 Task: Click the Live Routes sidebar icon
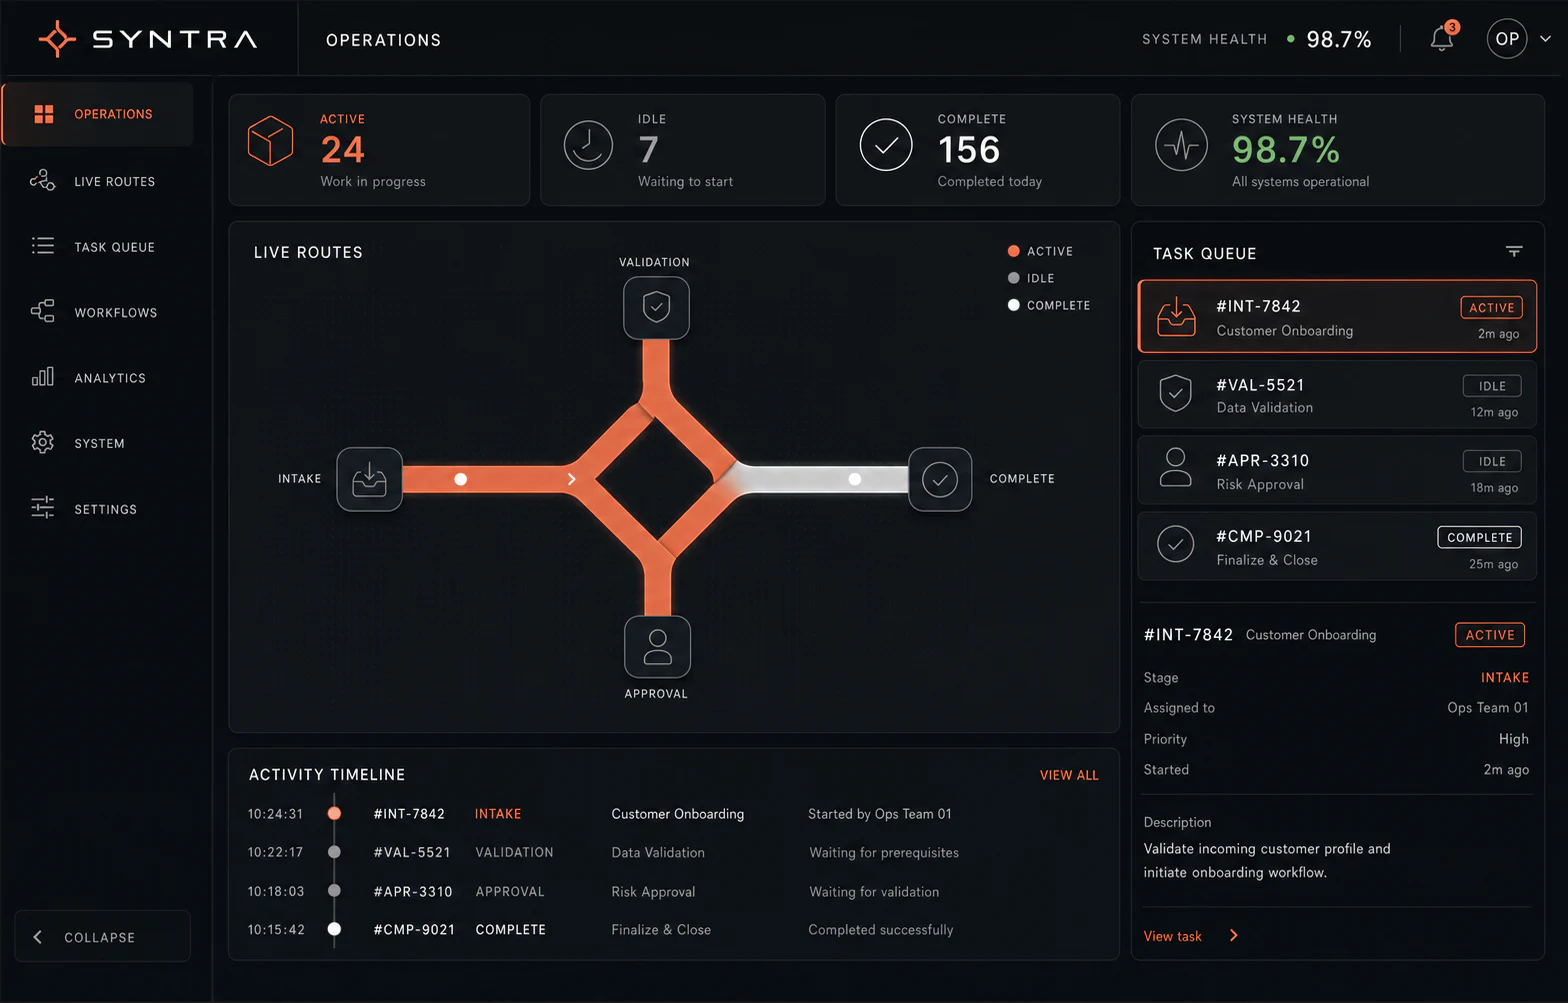click(x=42, y=180)
